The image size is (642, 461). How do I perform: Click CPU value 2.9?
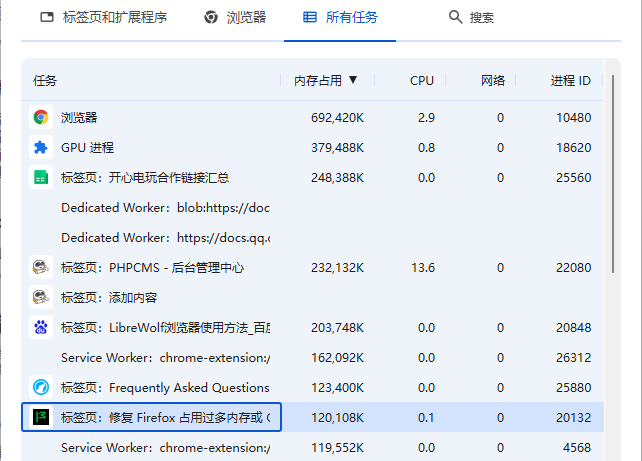click(426, 118)
